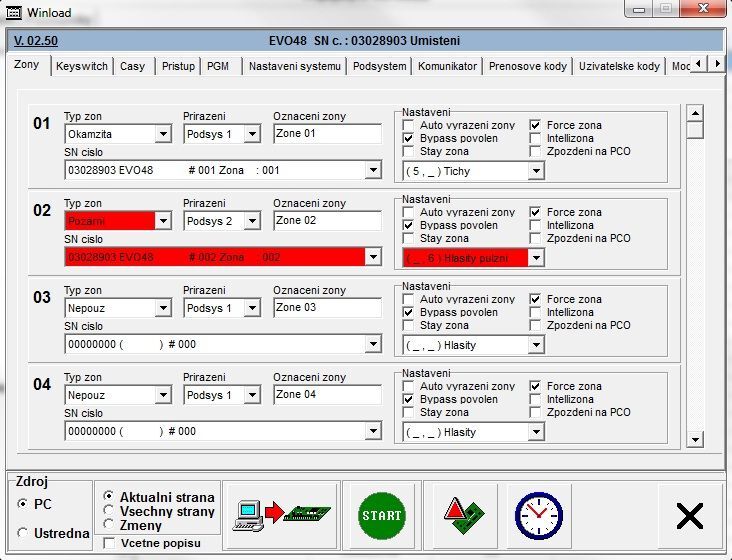The image size is (732, 560).
Task: Expand Prirazeni dropdown for zone 02
Action: tap(252, 221)
